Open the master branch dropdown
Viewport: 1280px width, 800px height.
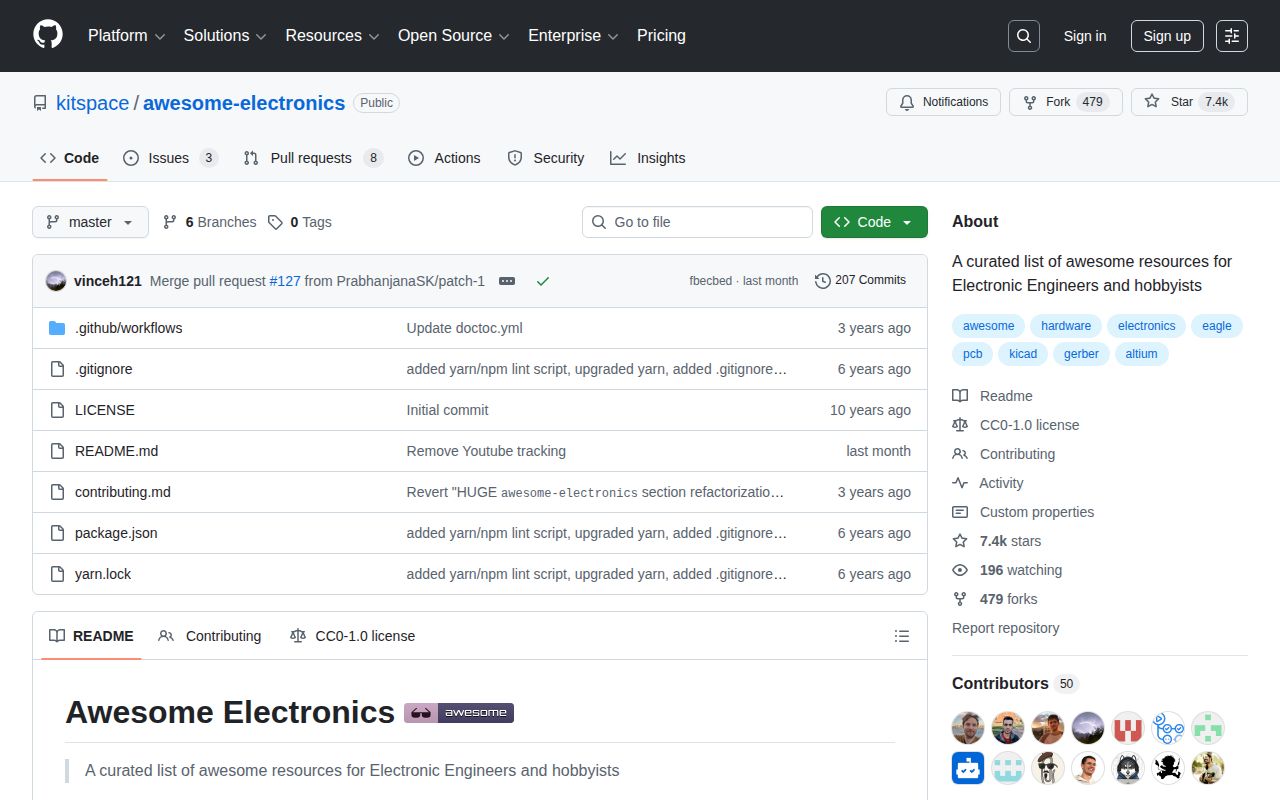pyautogui.click(x=90, y=222)
